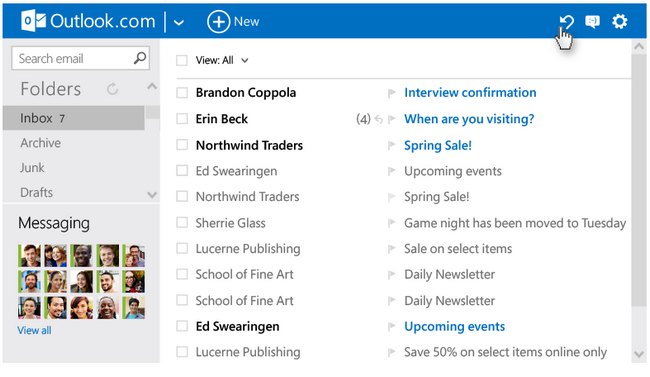Open the second School of Fine Art sender
The image size is (650, 377).
tap(244, 301)
